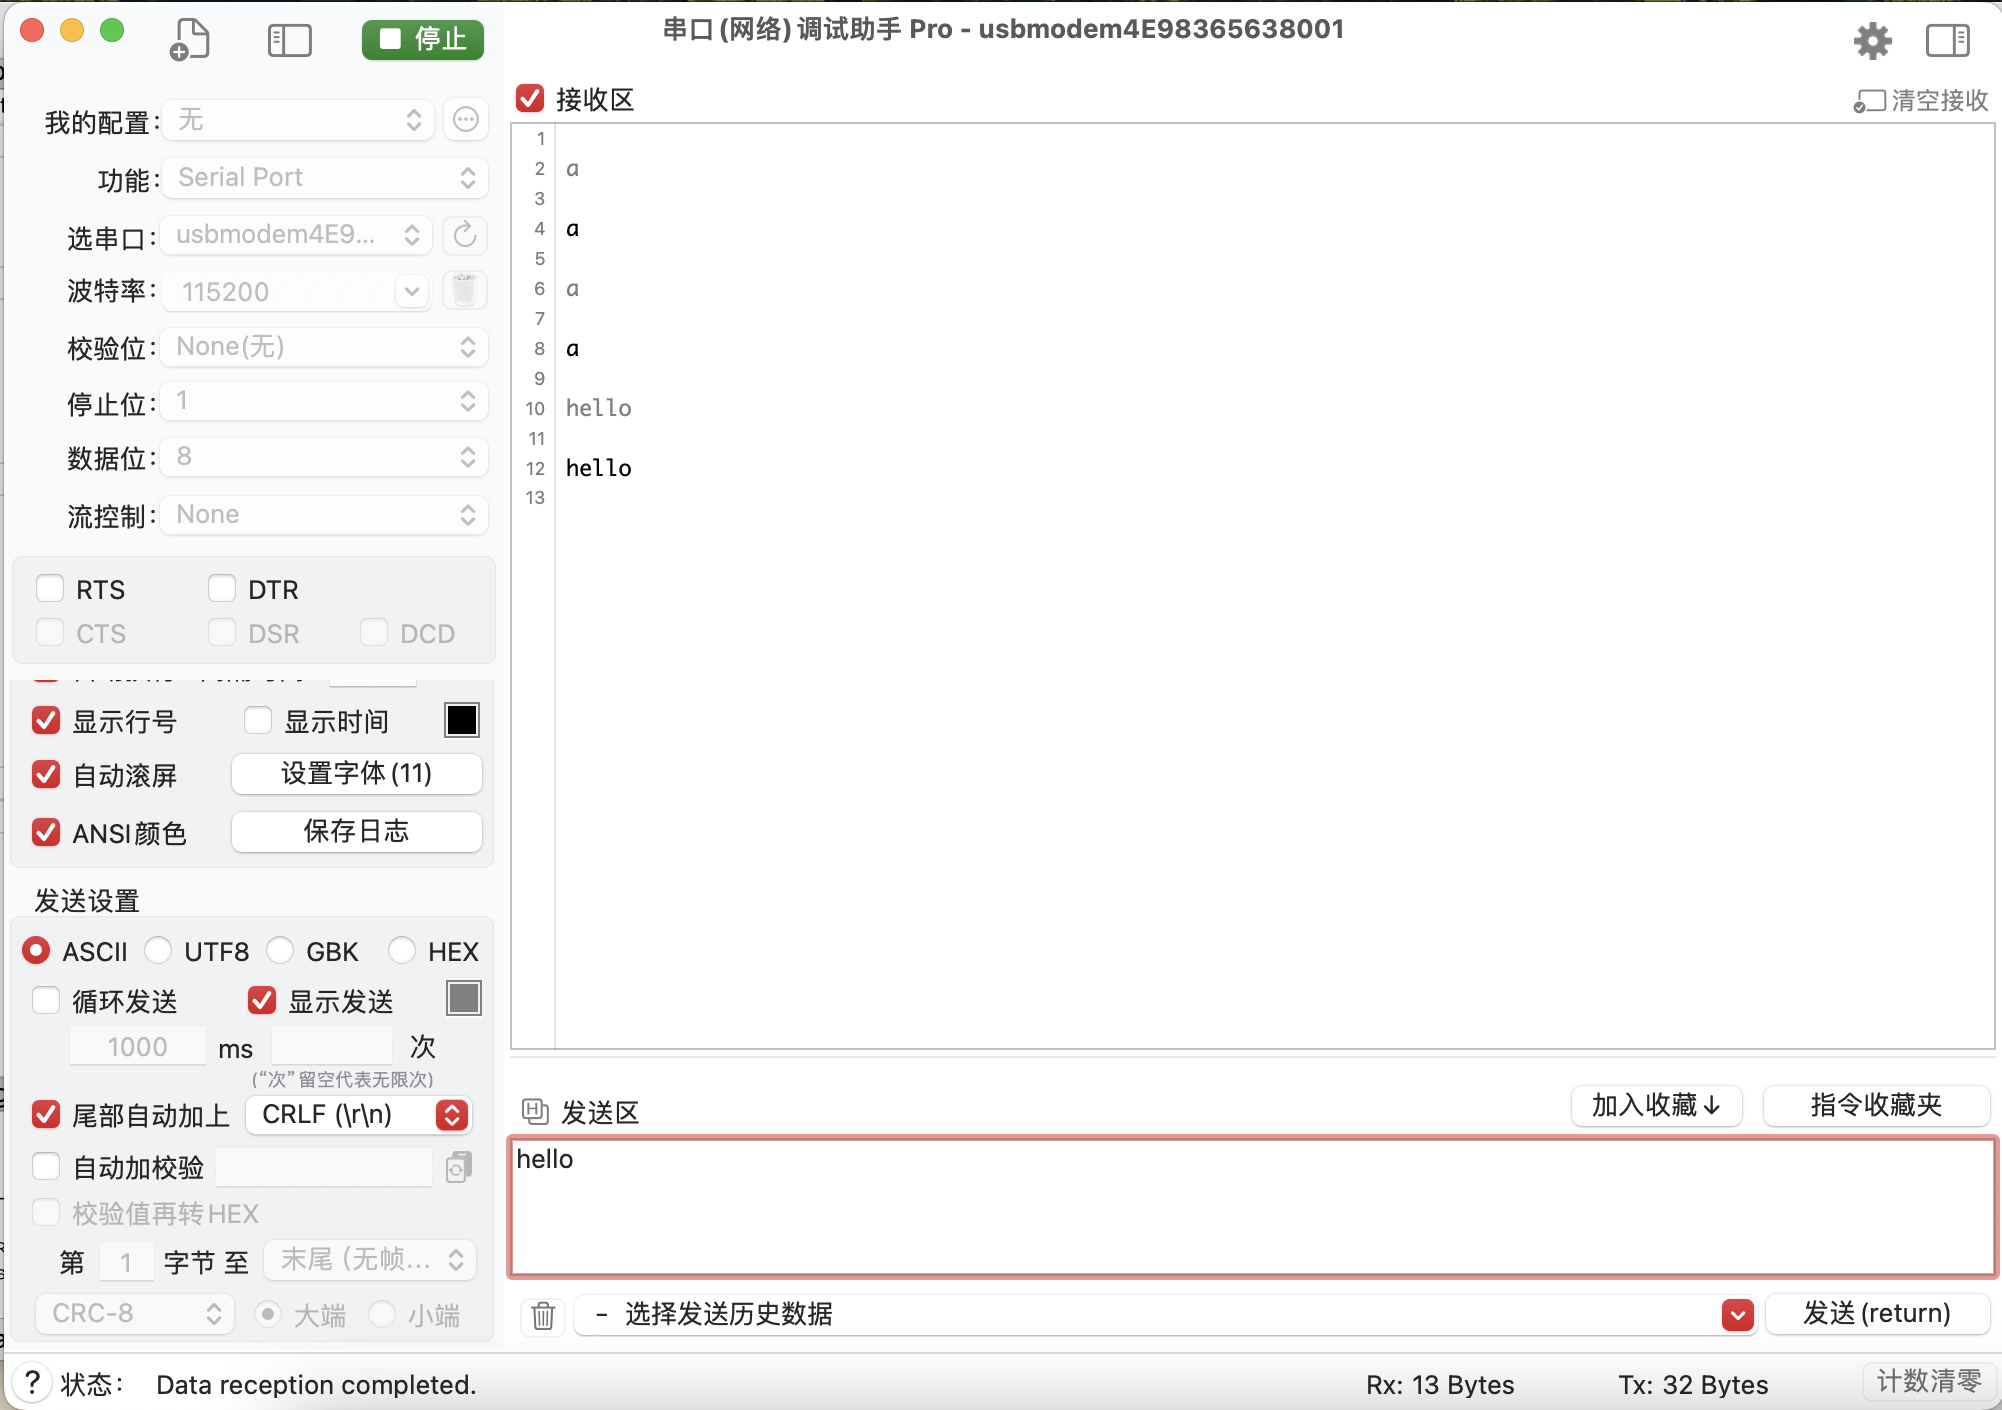Delete send history with trash icon
This screenshot has height=1410, width=2002.
click(x=543, y=1315)
